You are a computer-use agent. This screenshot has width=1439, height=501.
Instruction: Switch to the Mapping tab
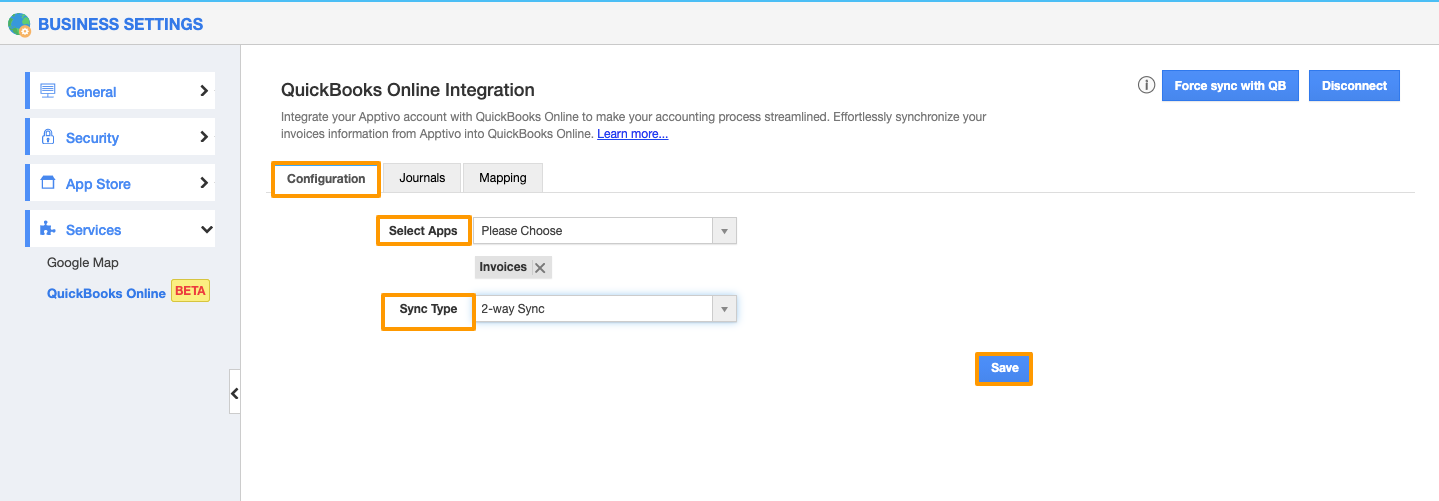point(502,178)
